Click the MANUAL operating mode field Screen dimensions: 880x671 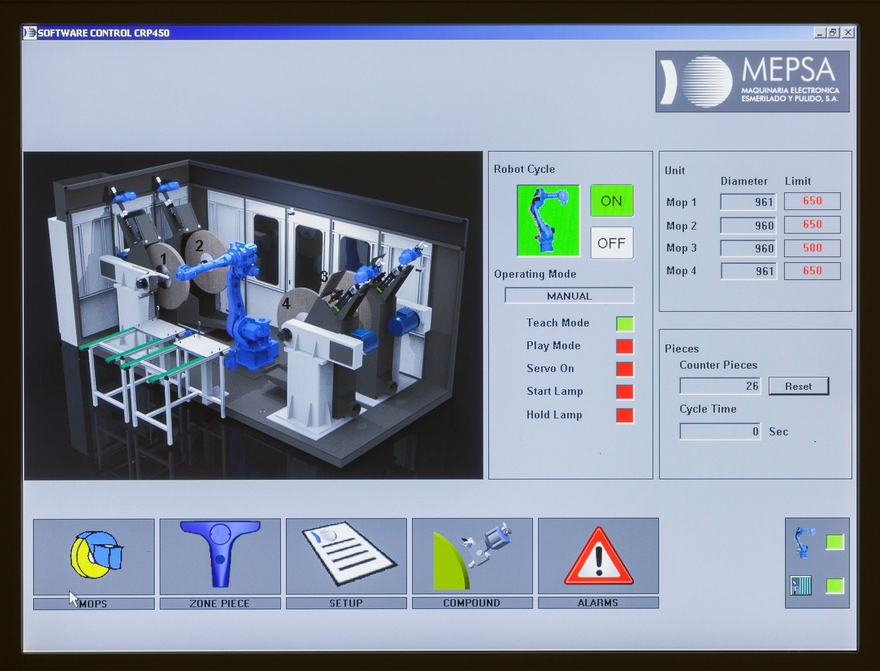[569, 296]
